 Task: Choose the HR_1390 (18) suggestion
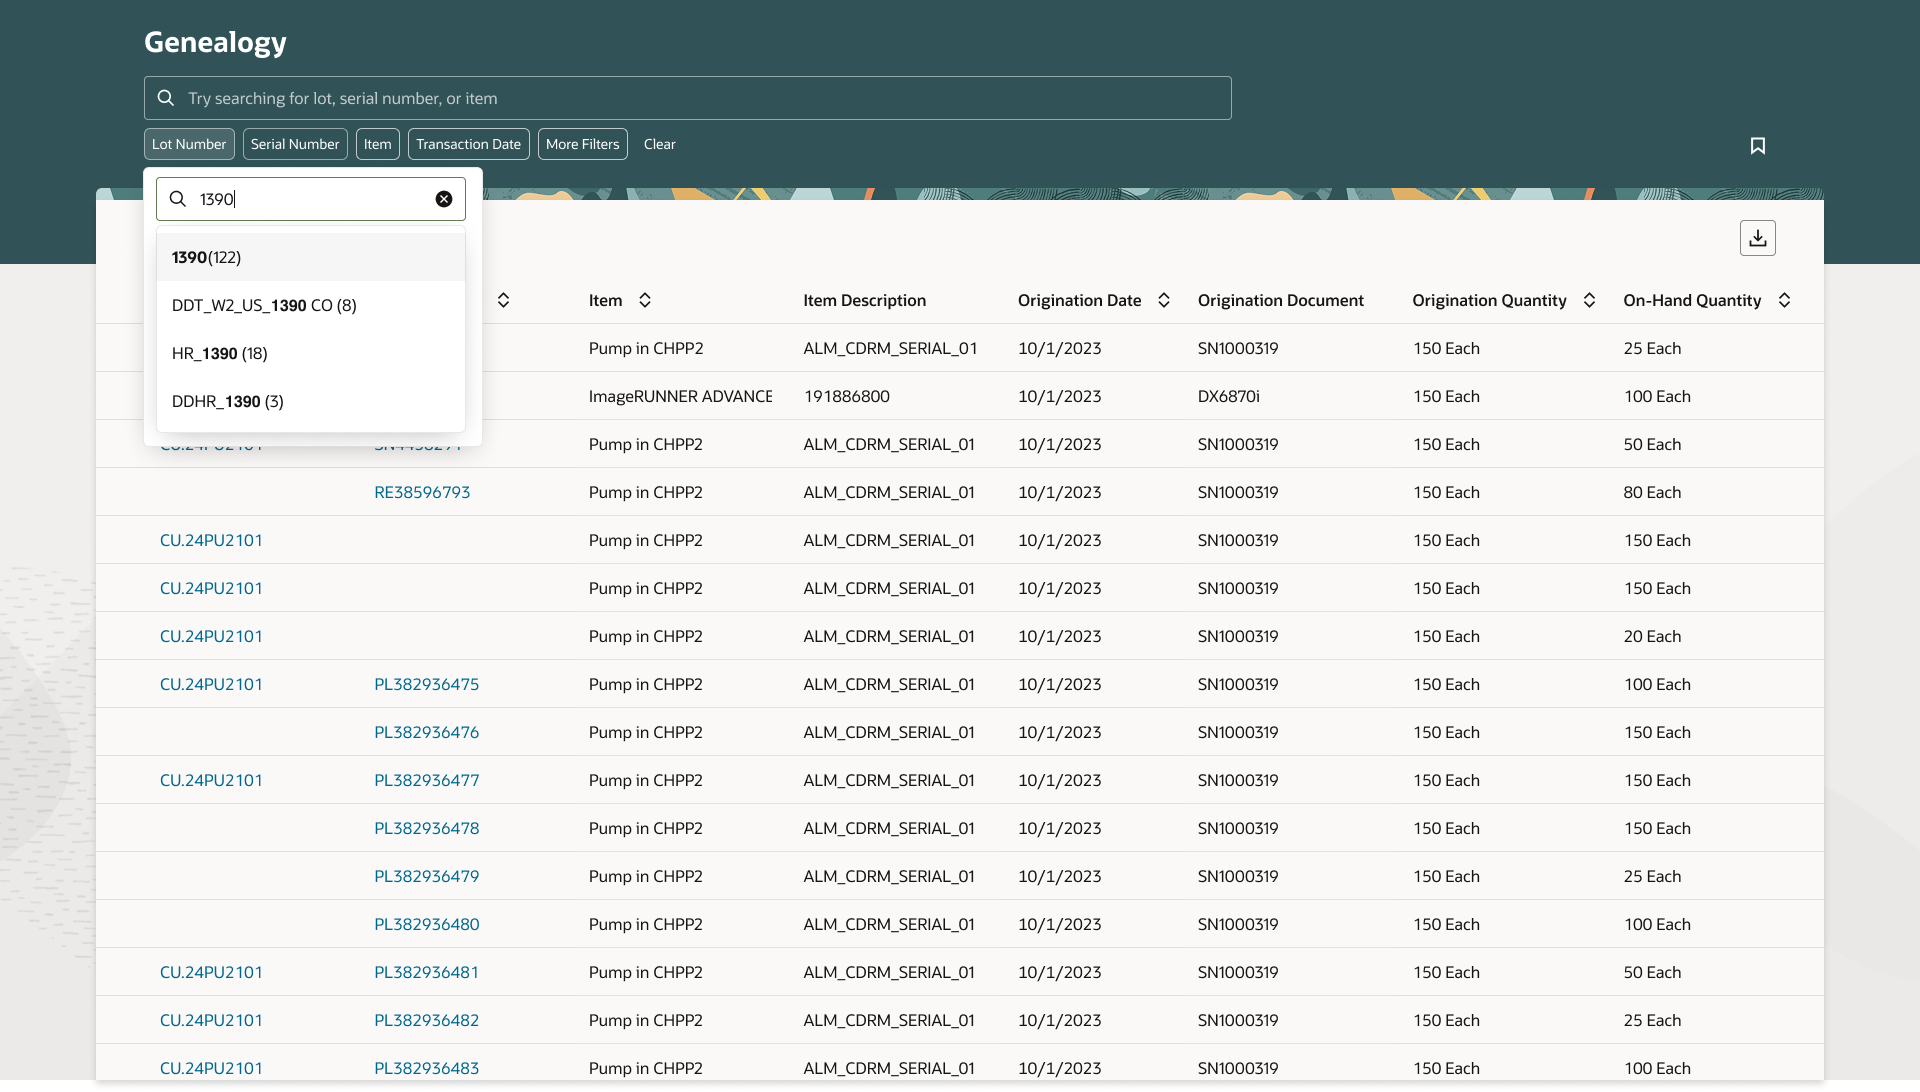pos(220,353)
